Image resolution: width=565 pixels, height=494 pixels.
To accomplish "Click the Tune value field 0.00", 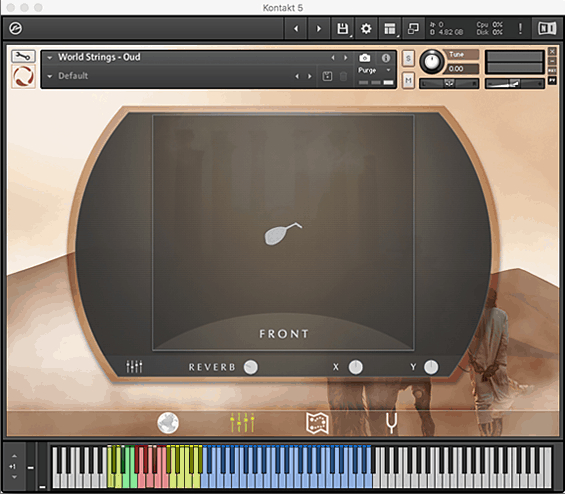I will (x=463, y=69).
